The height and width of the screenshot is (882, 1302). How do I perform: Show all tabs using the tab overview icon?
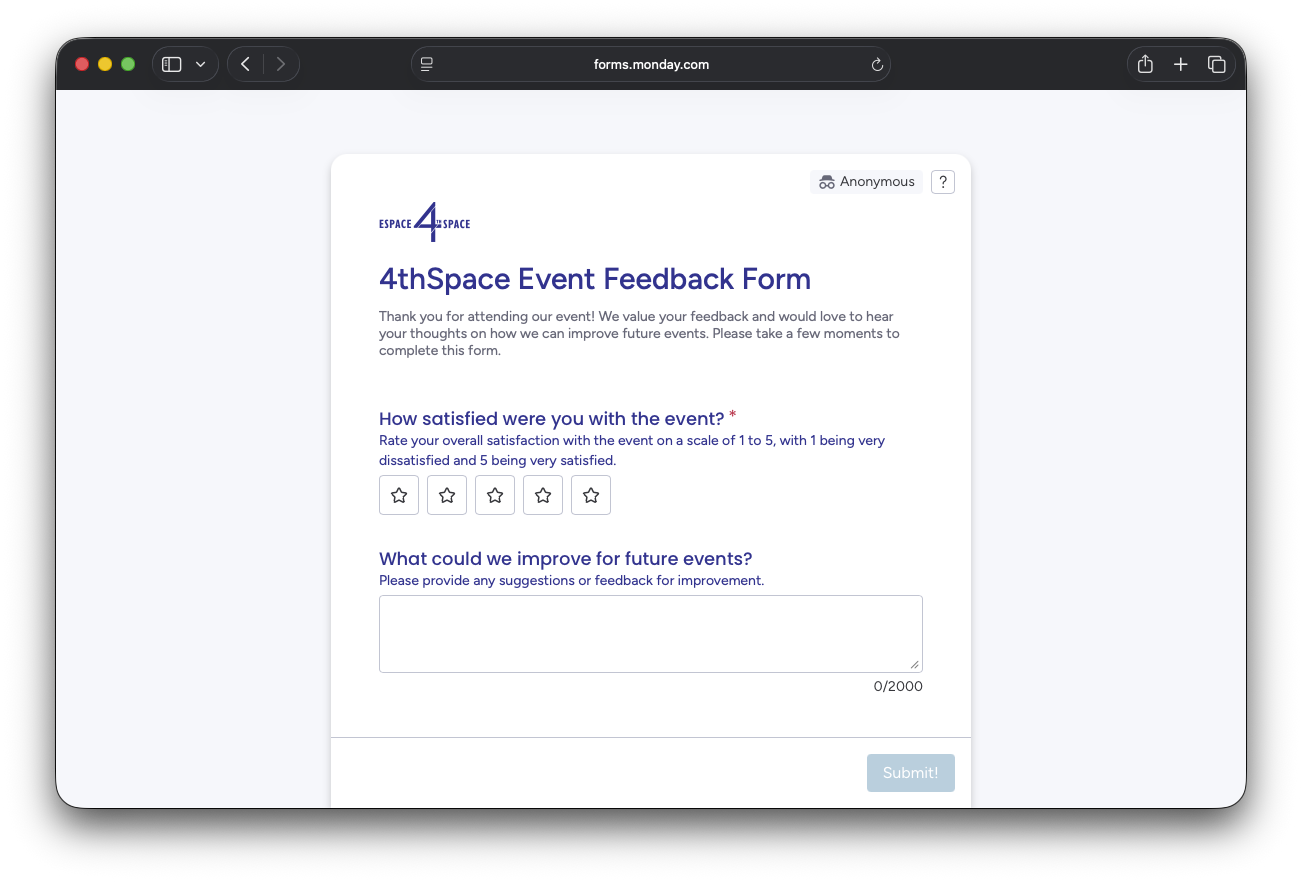click(1217, 63)
